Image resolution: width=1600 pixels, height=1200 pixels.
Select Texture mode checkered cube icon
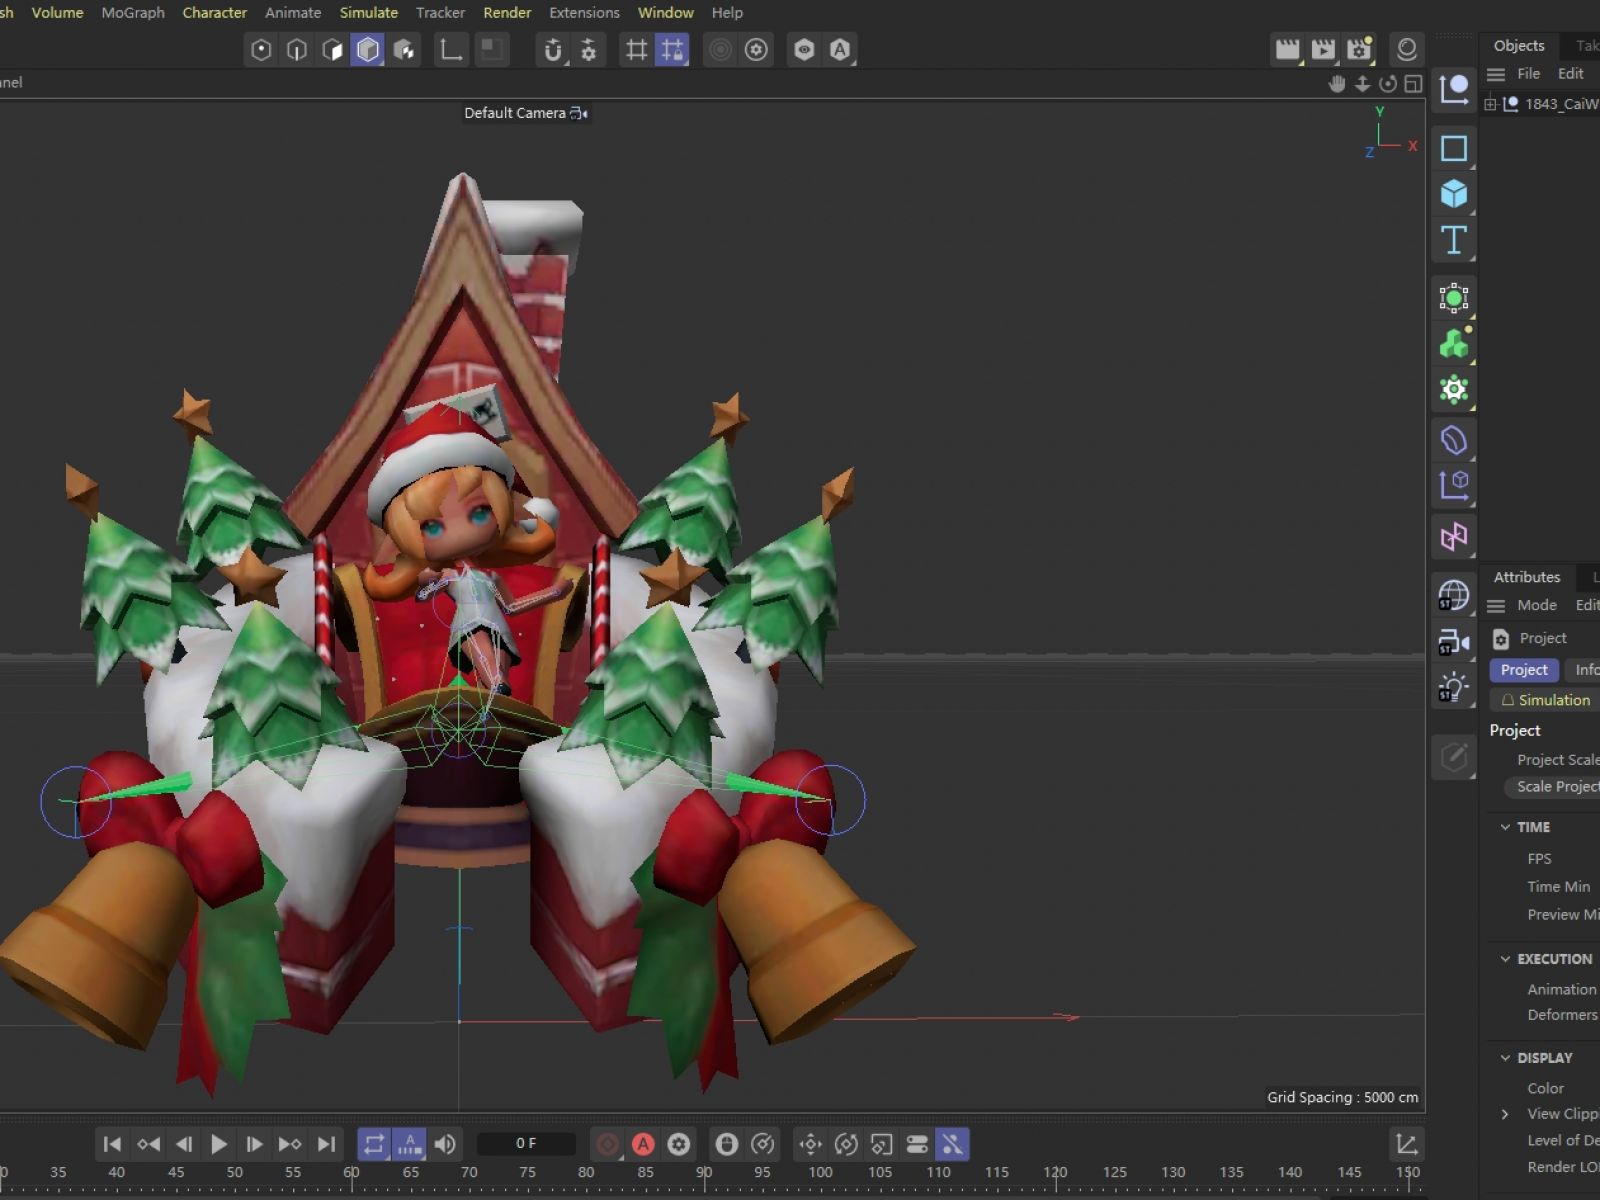(405, 50)
